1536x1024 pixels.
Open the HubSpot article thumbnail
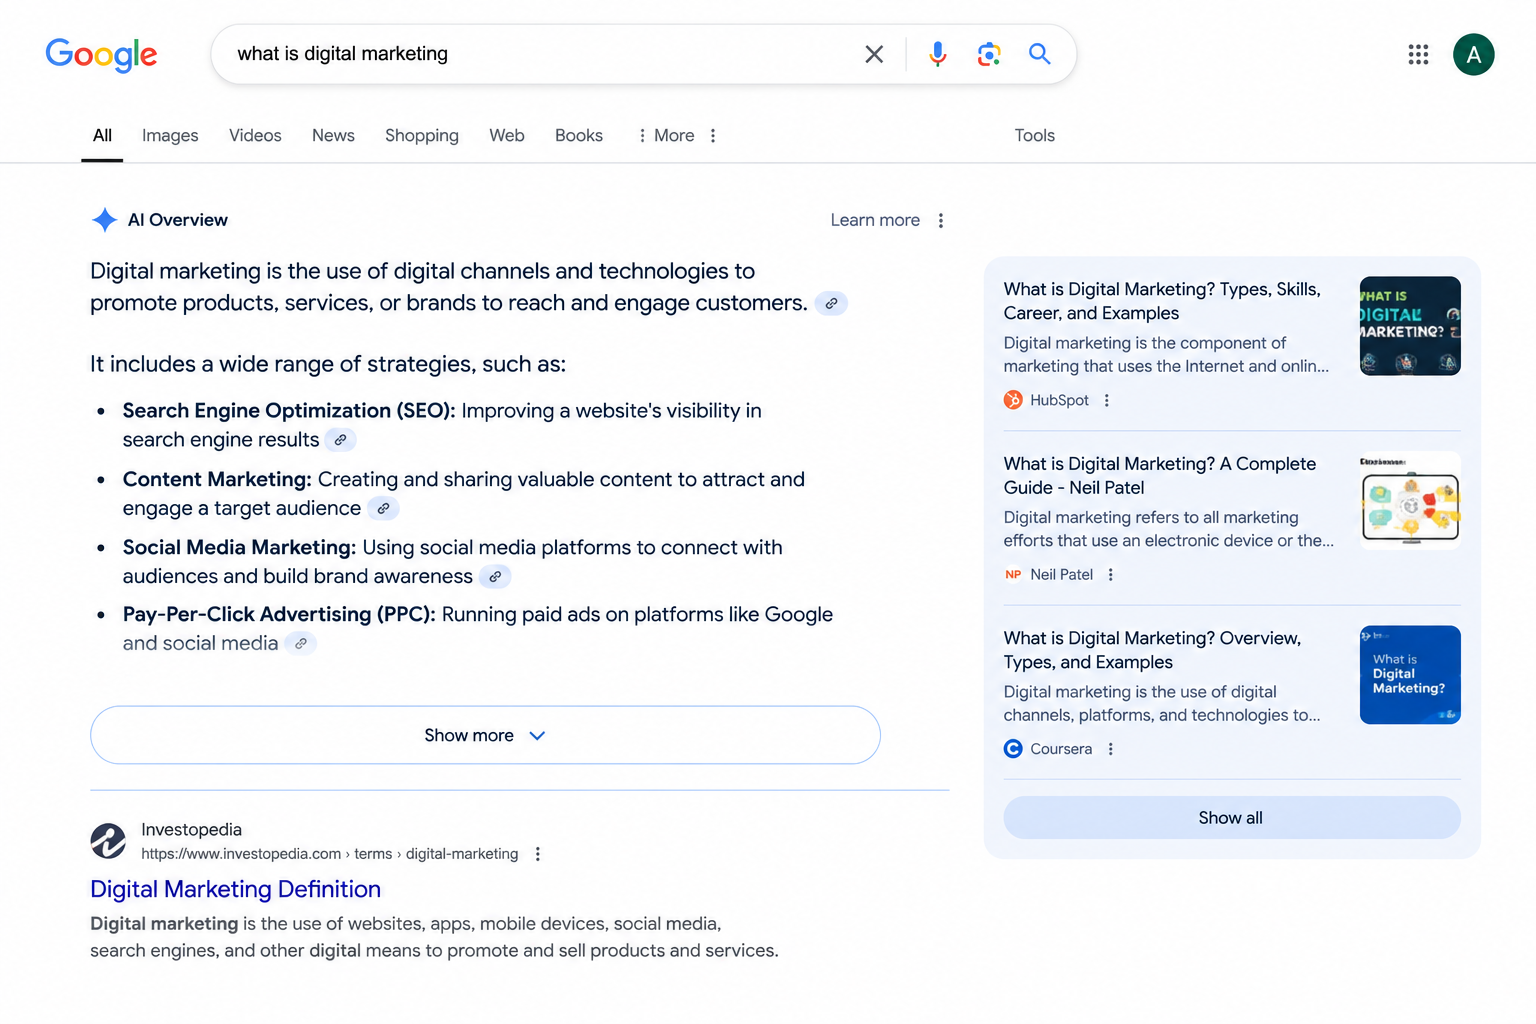pos(1410,326)
